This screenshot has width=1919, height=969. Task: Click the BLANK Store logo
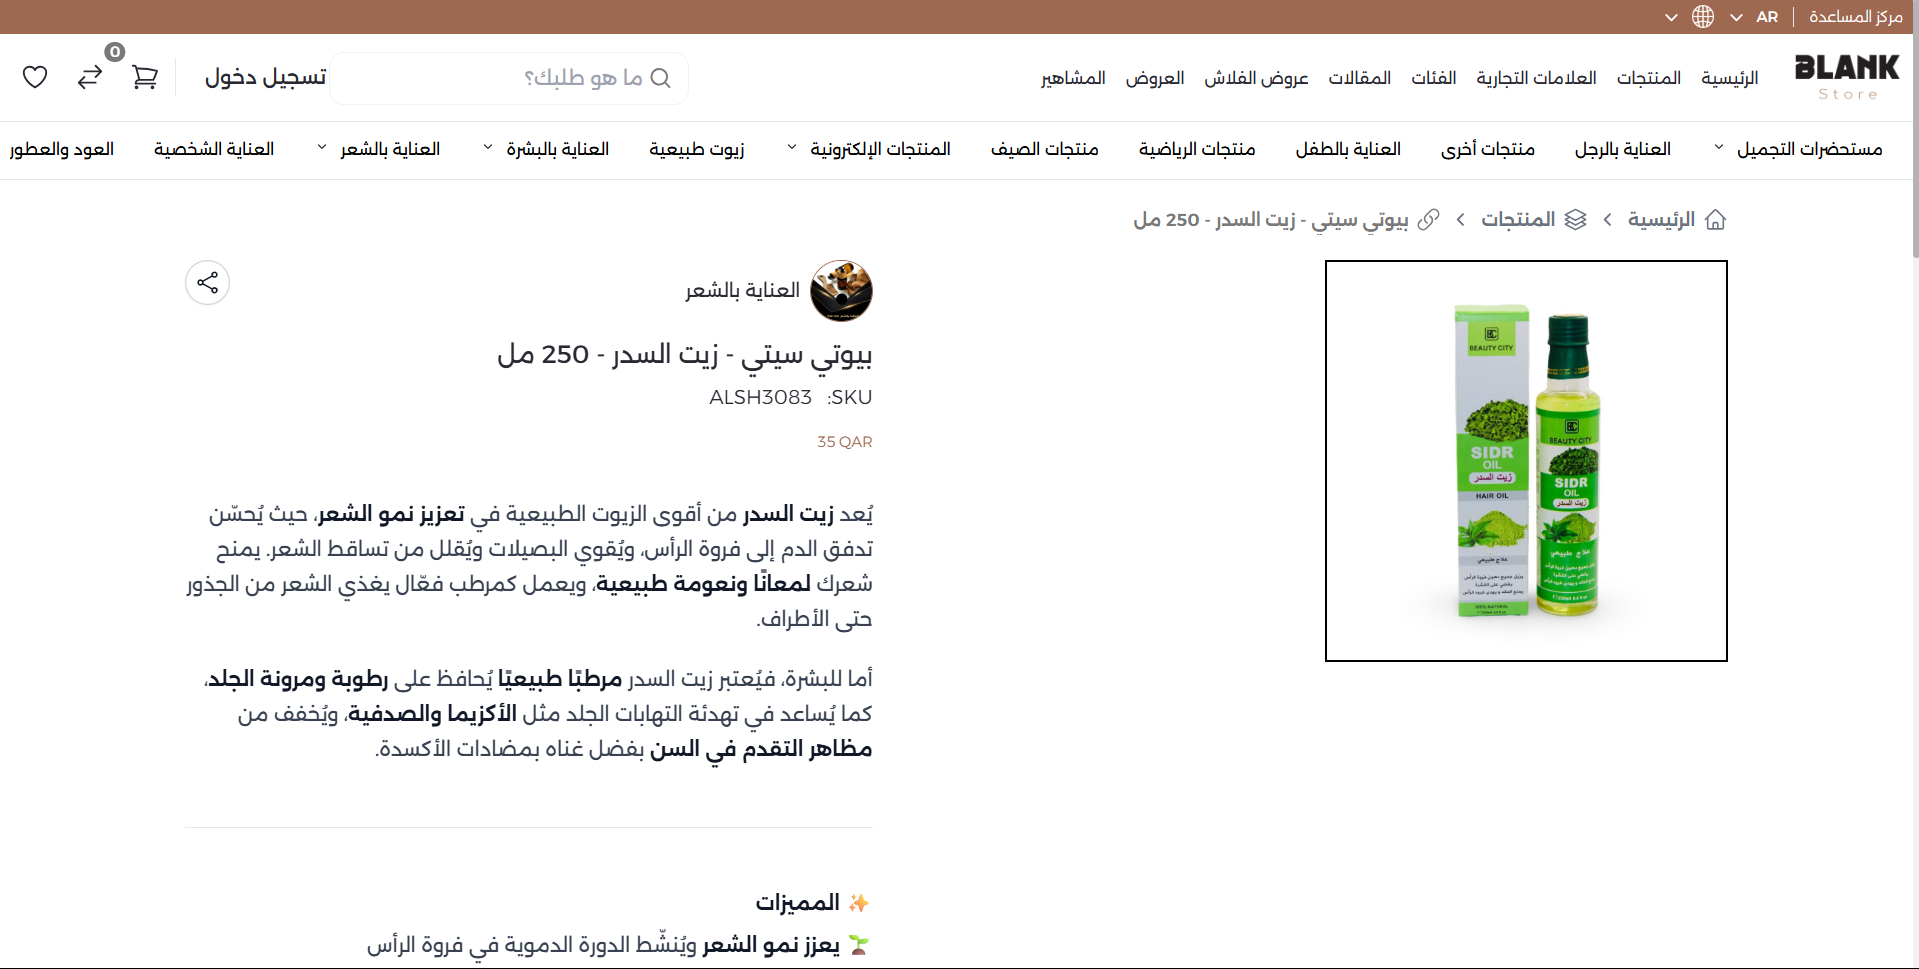pos(1847,77)
